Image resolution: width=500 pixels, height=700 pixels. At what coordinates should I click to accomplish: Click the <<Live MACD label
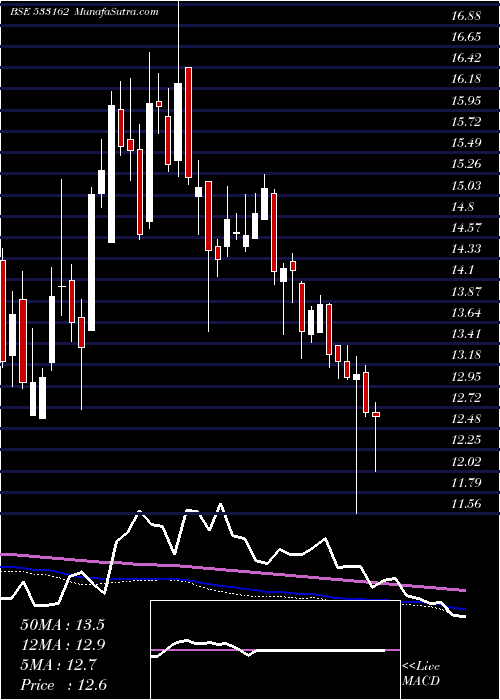point(421,674)
